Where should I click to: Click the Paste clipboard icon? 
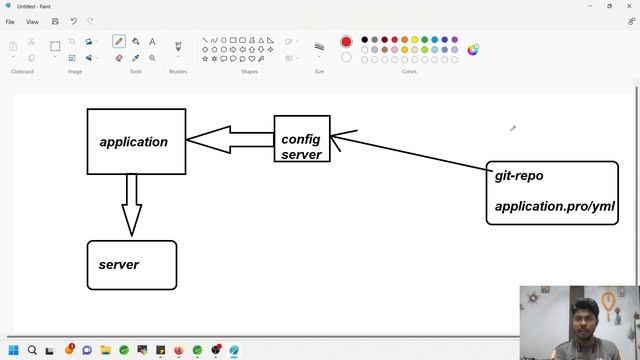13,46
